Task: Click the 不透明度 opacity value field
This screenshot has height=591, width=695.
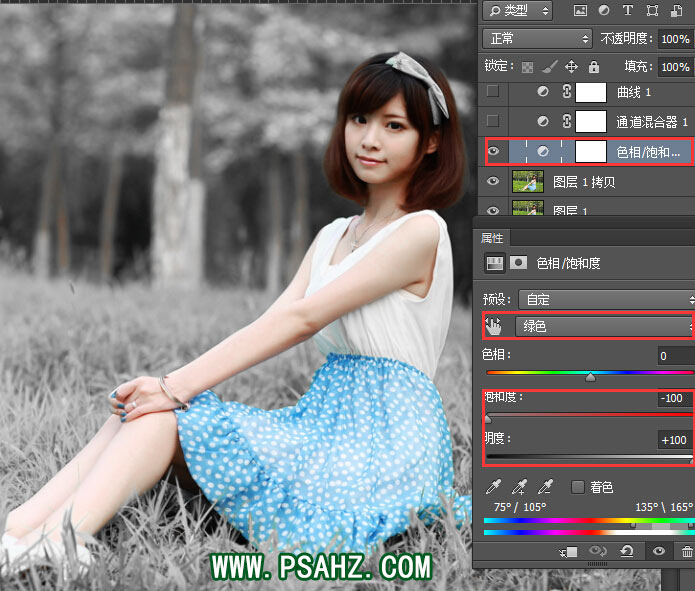Action: 674,38
